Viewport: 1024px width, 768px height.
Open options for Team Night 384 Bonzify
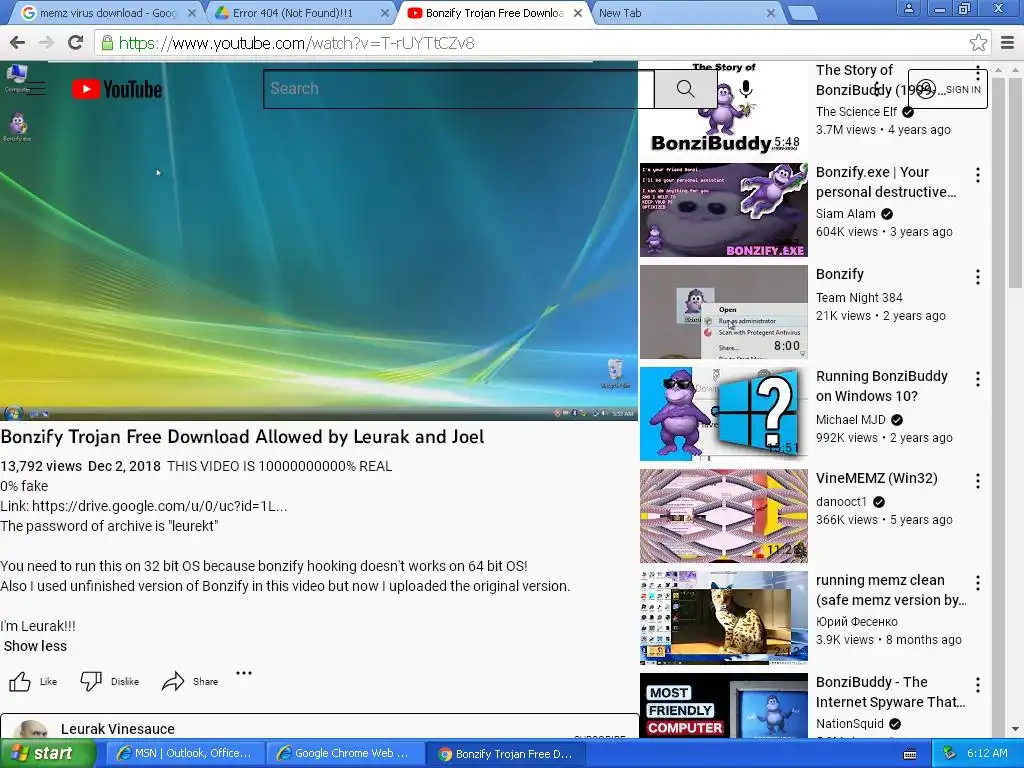point(978,277)
